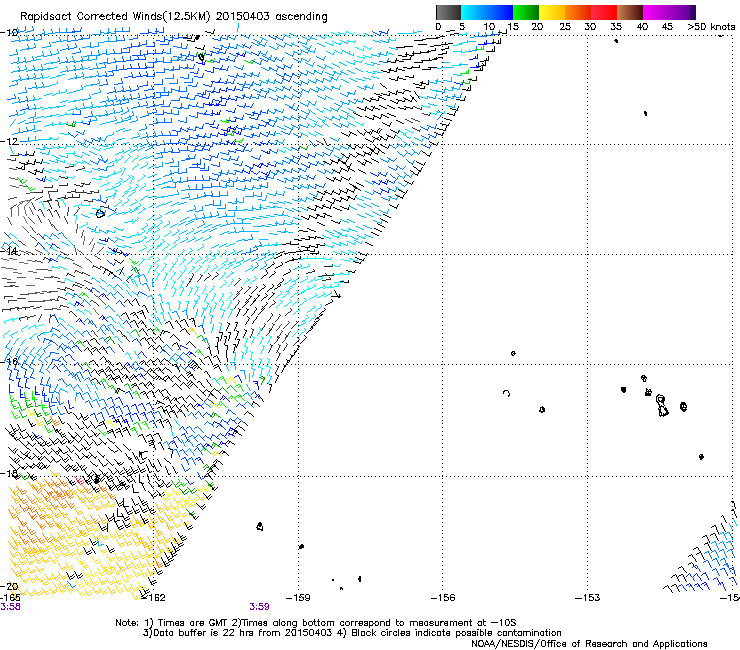Click the '30' legend speed label
This screenshot has height=650, width=740.
[590, 27]
